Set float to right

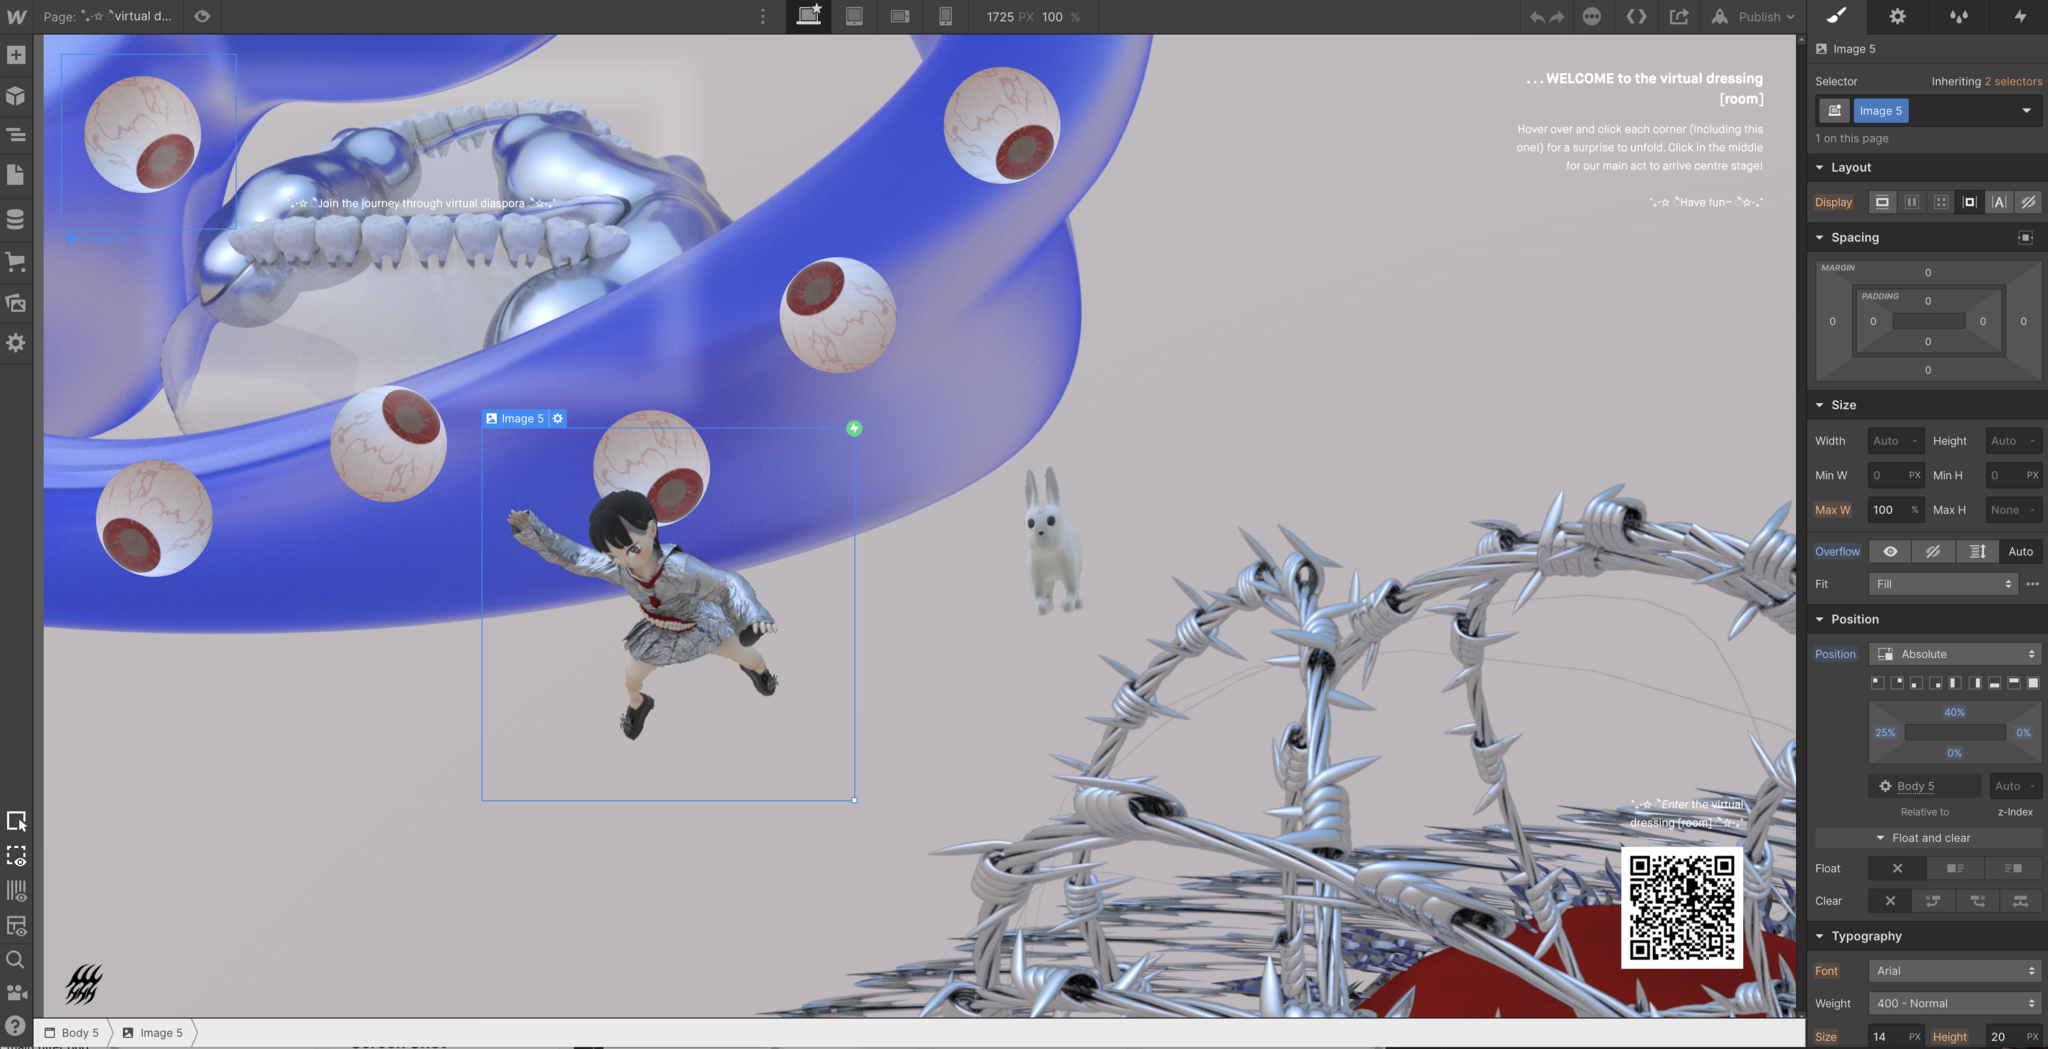pyautogui.click(x=2013, y=868)
